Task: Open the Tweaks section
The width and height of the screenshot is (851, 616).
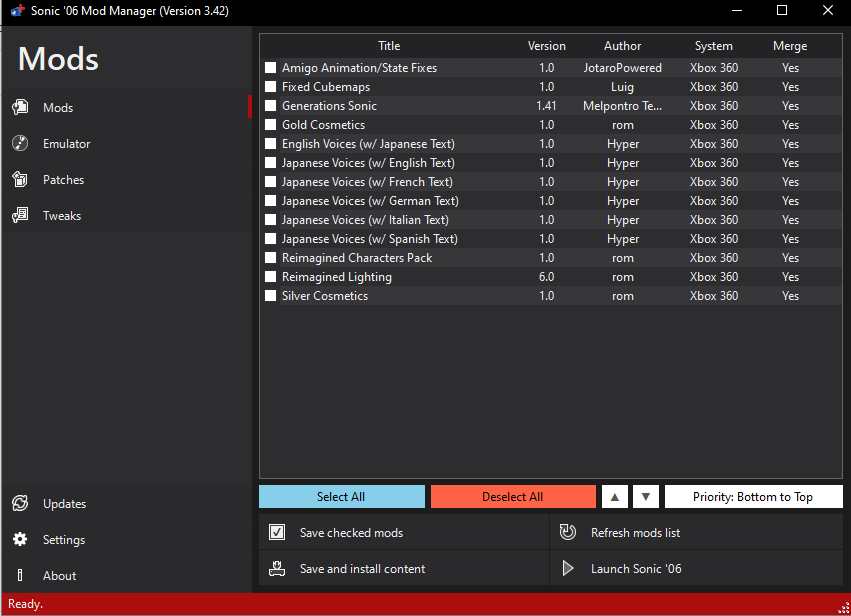Action: coord(126,215)
